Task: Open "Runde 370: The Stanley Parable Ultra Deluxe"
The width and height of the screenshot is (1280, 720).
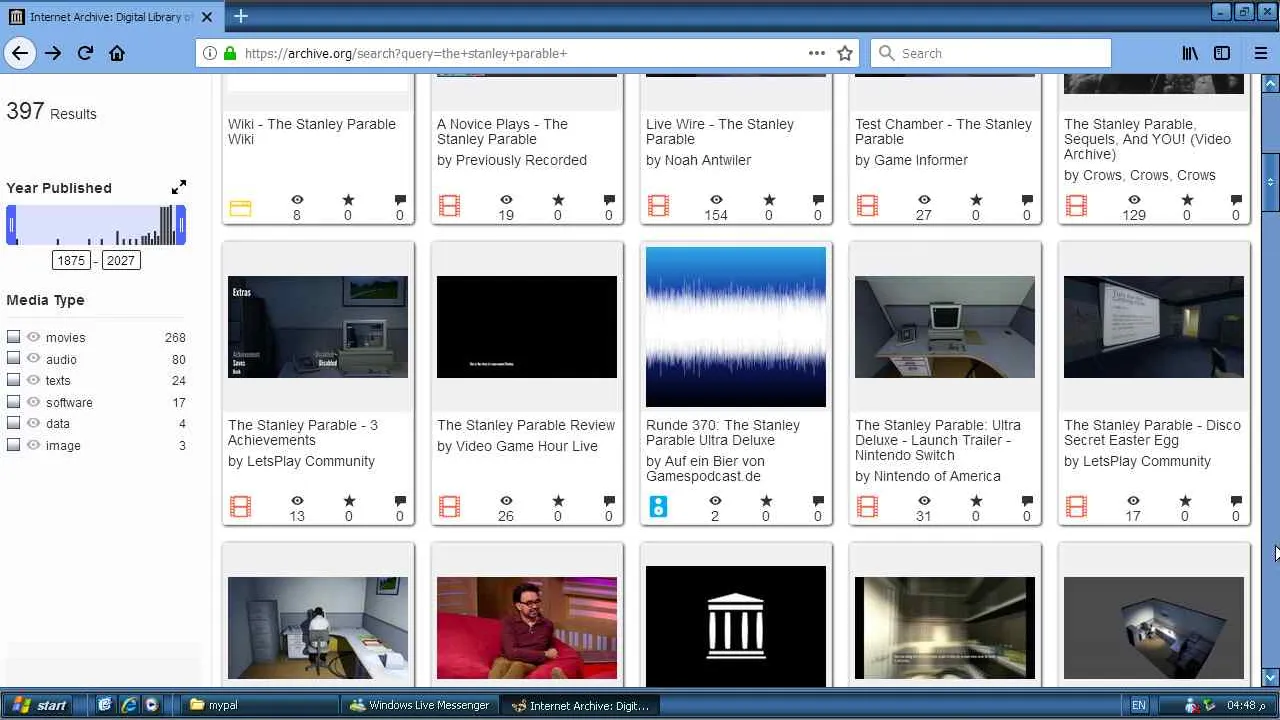Action: 723,432
